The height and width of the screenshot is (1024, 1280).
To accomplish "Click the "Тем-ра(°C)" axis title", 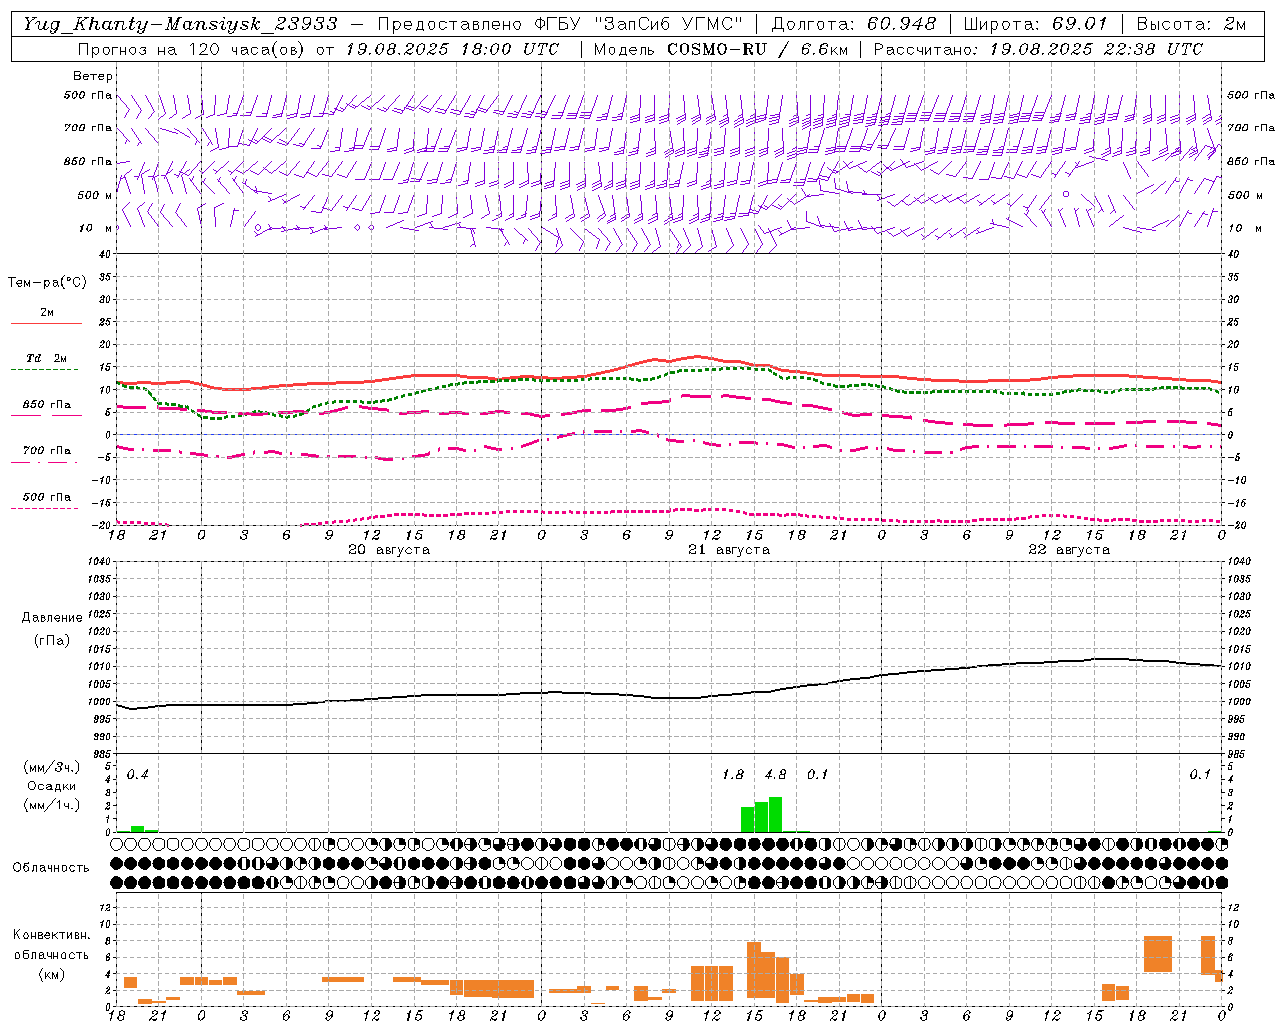I will coord(47,283).
